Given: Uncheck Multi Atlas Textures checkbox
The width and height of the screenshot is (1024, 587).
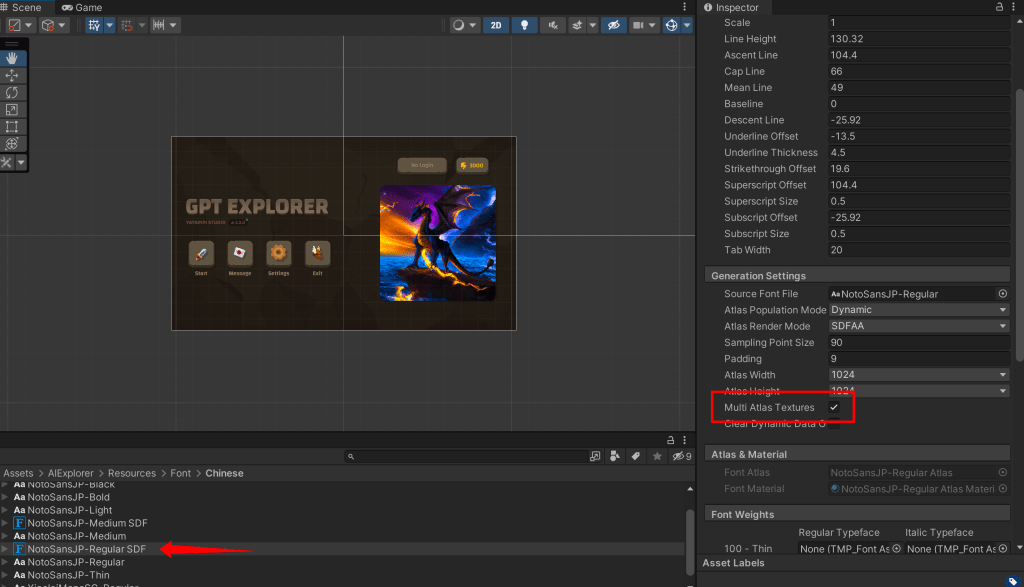Looking at the screenshot, I should point(834,407).
